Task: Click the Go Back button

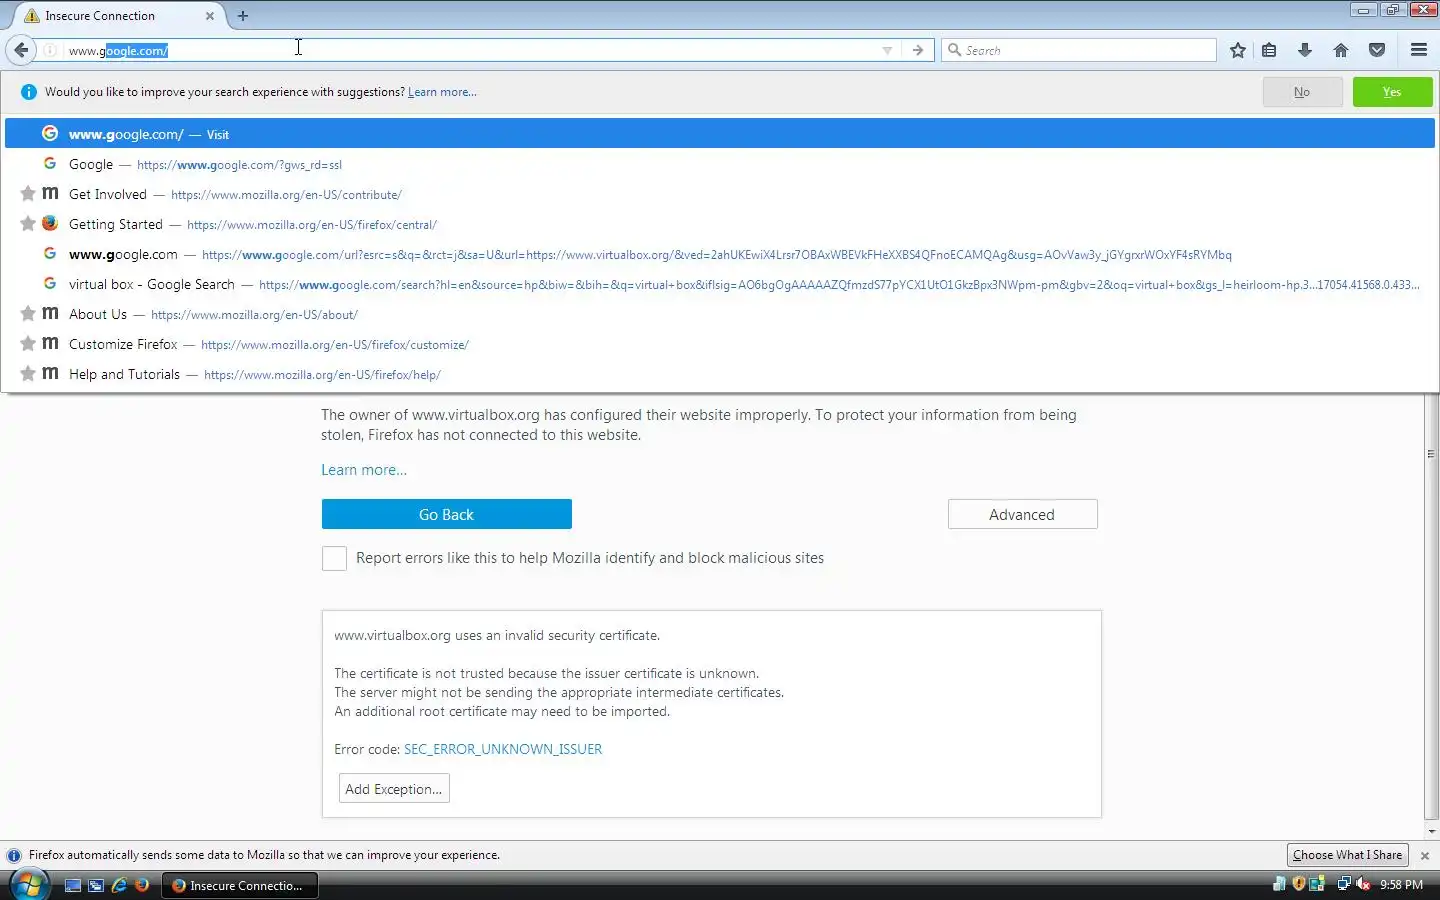Action: point(447,514)
